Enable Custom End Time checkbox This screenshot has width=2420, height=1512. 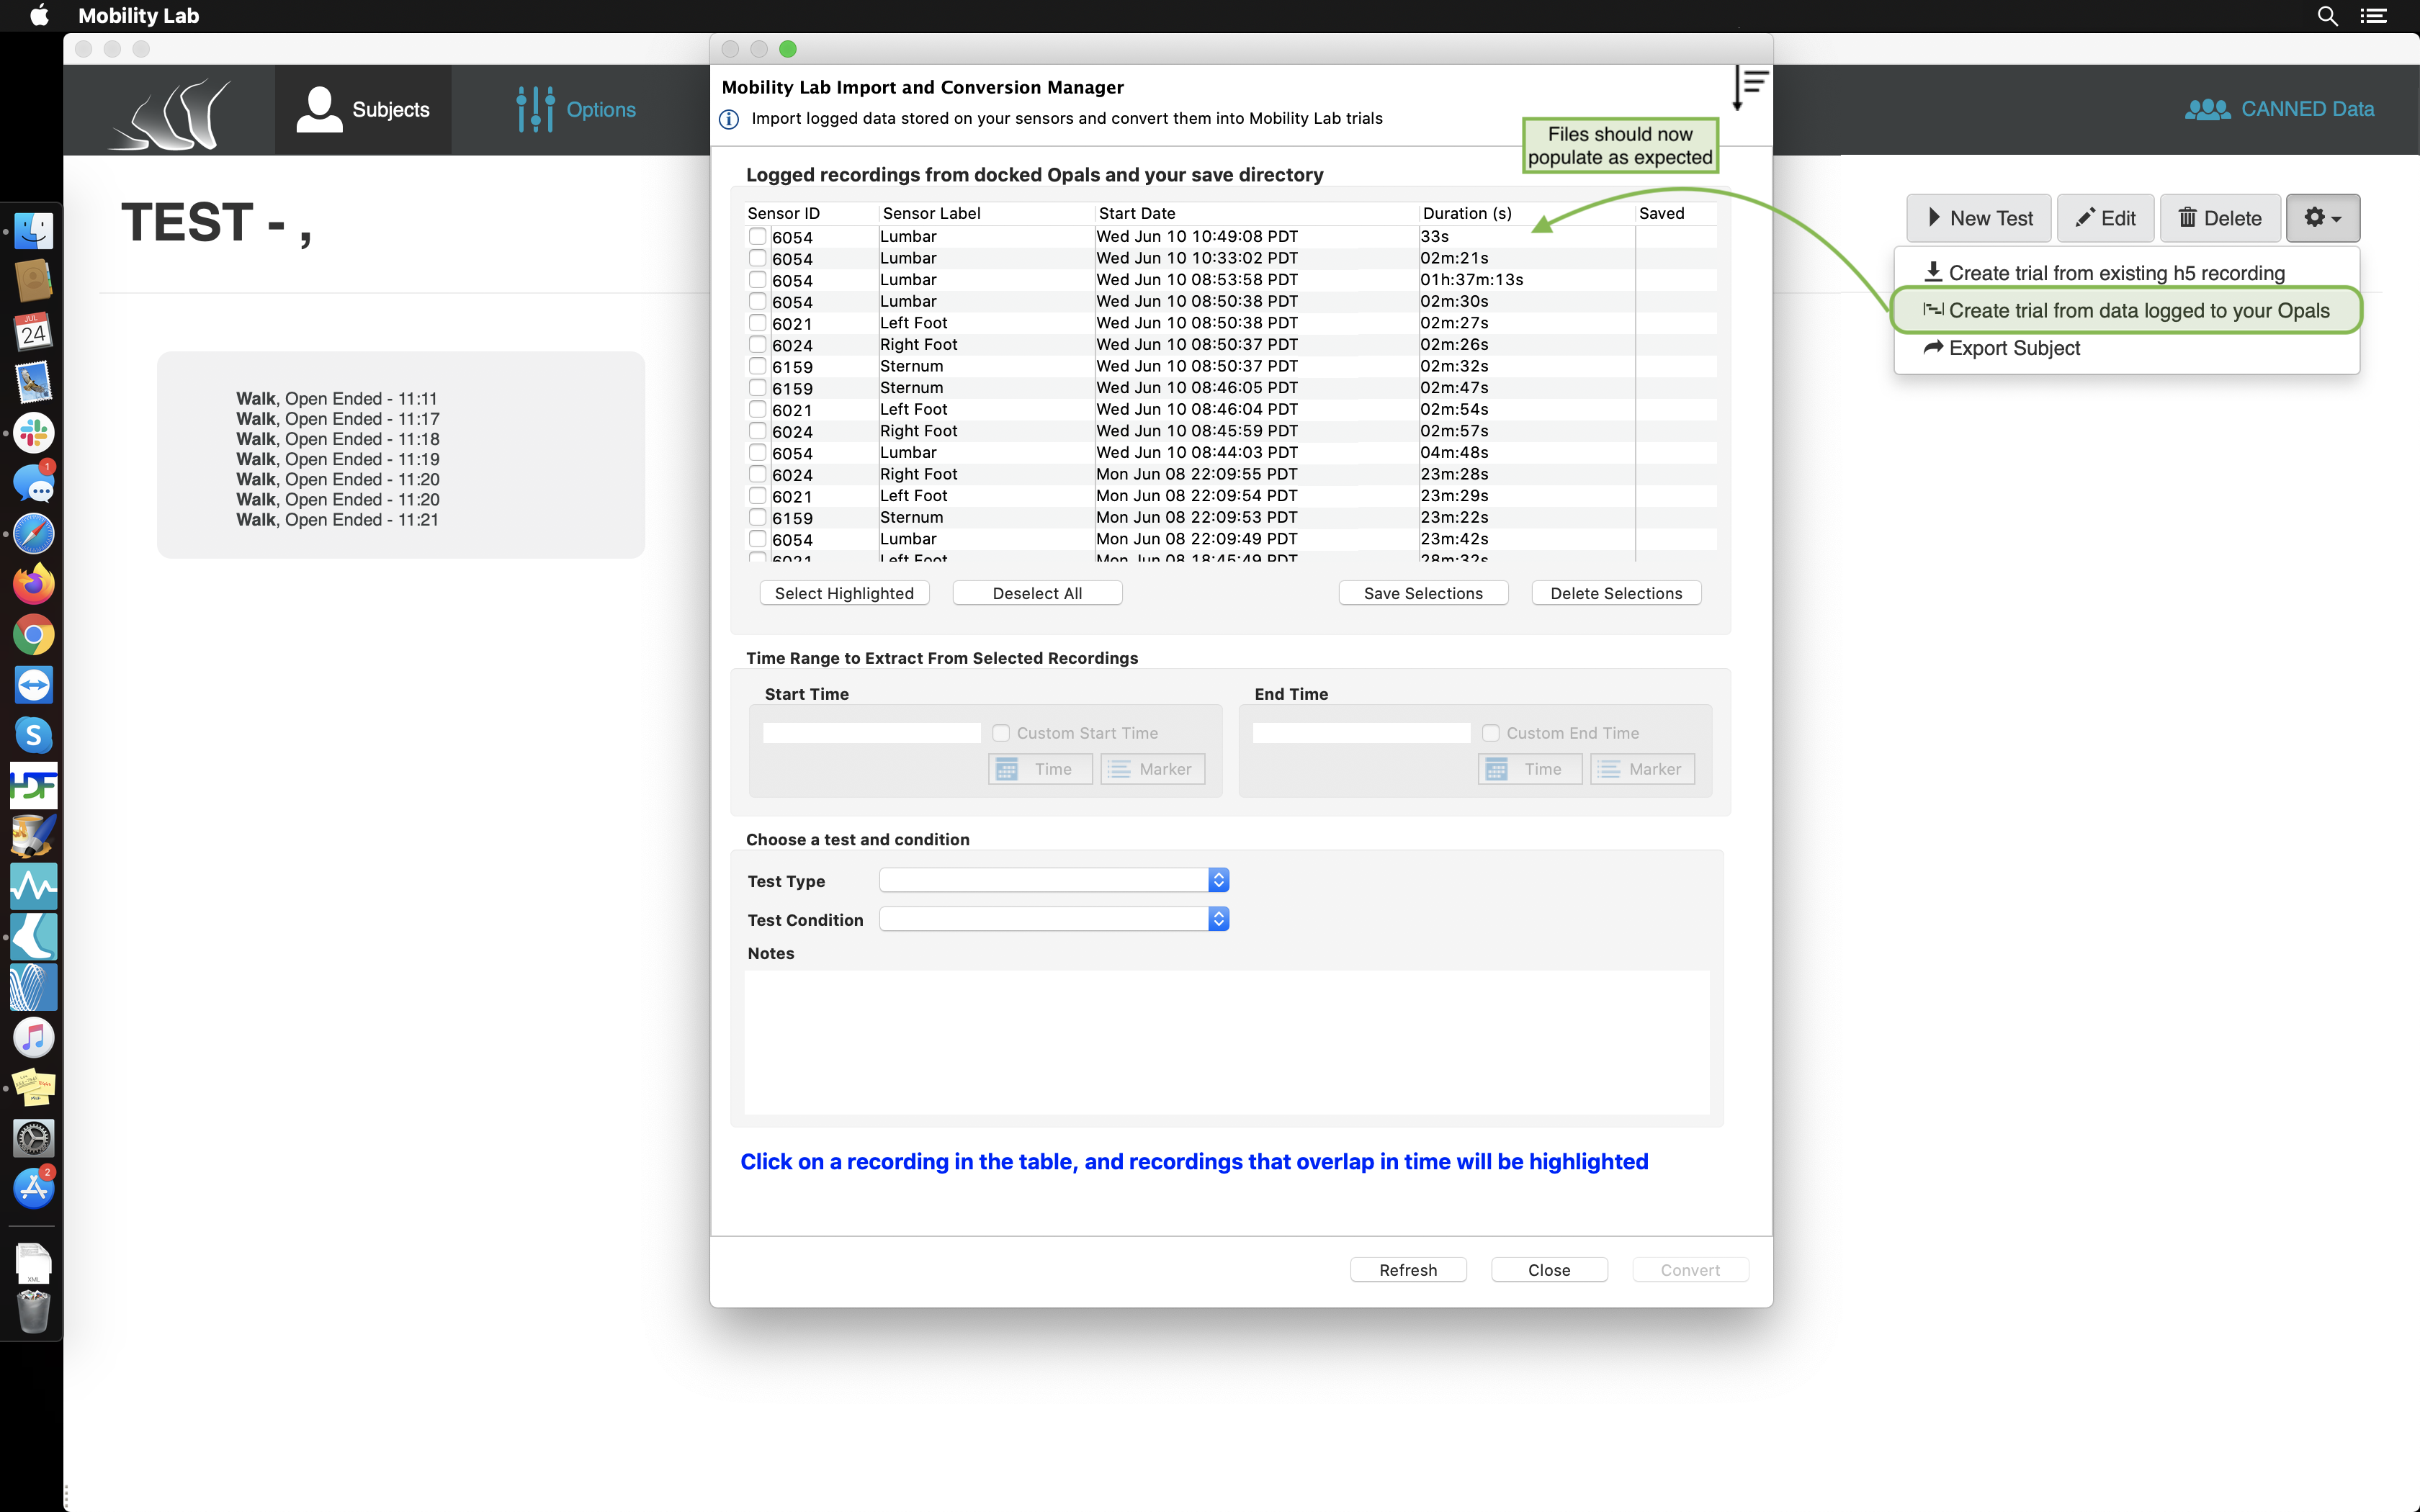1491,733
